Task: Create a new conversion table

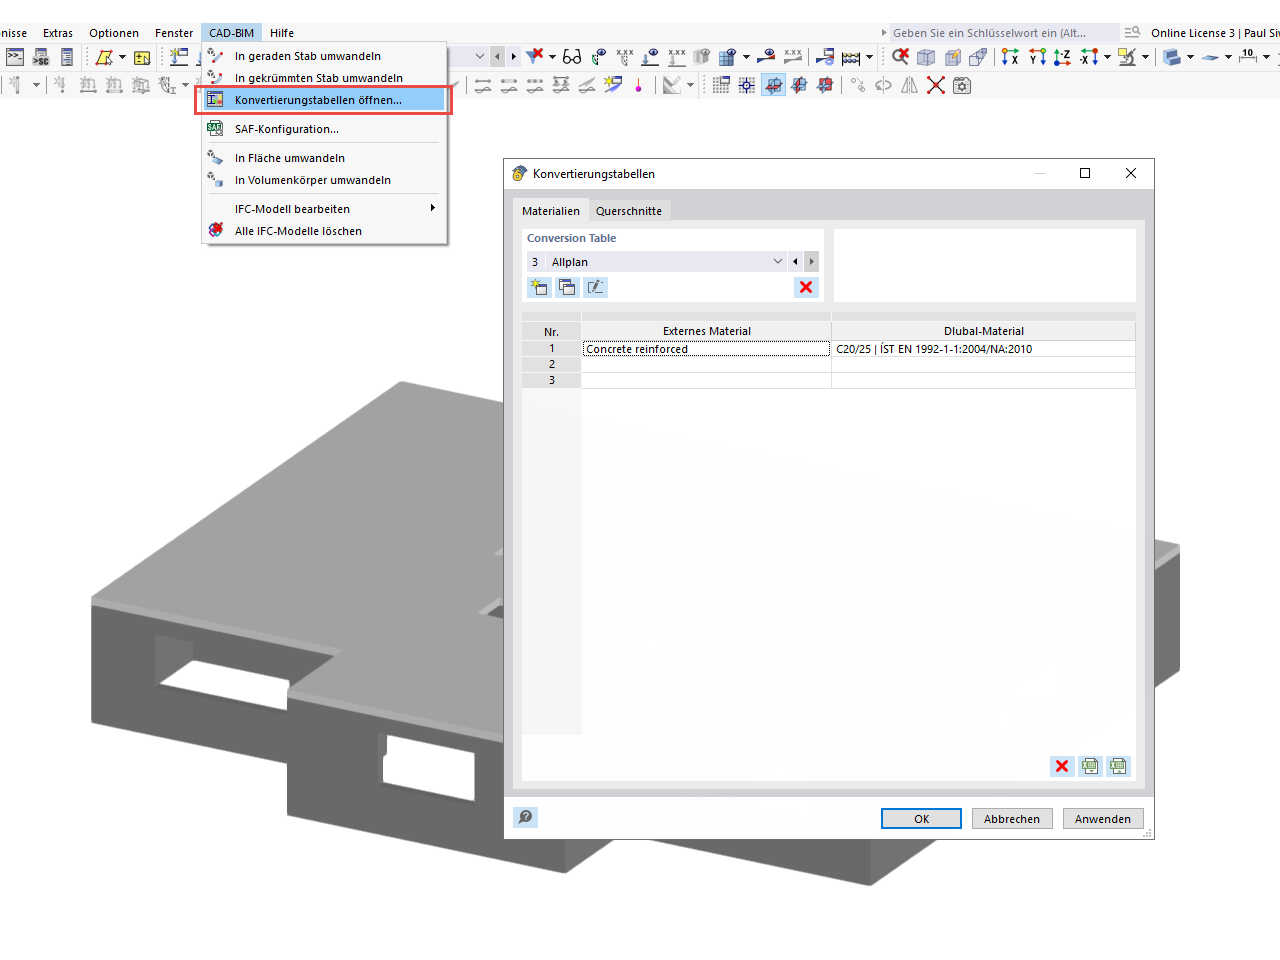Action: (x=539, y=287)
